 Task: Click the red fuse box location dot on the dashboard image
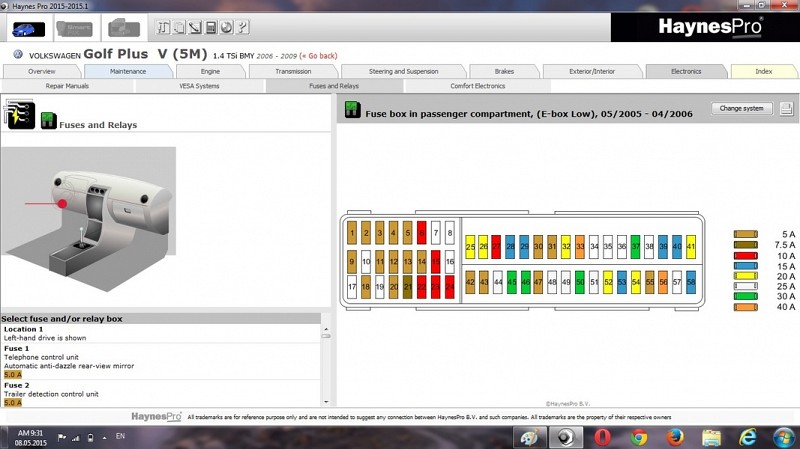pyautogui.click(x=62, y=204)
